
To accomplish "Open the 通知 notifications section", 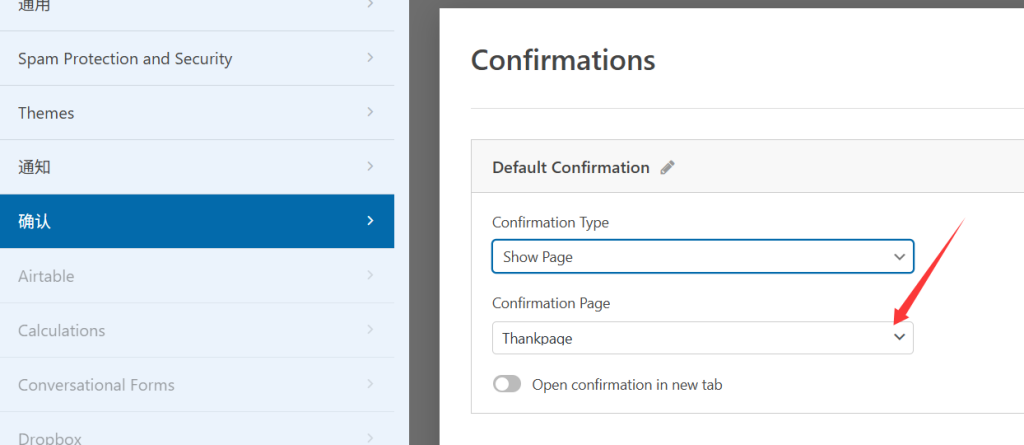I will (34, 167).
